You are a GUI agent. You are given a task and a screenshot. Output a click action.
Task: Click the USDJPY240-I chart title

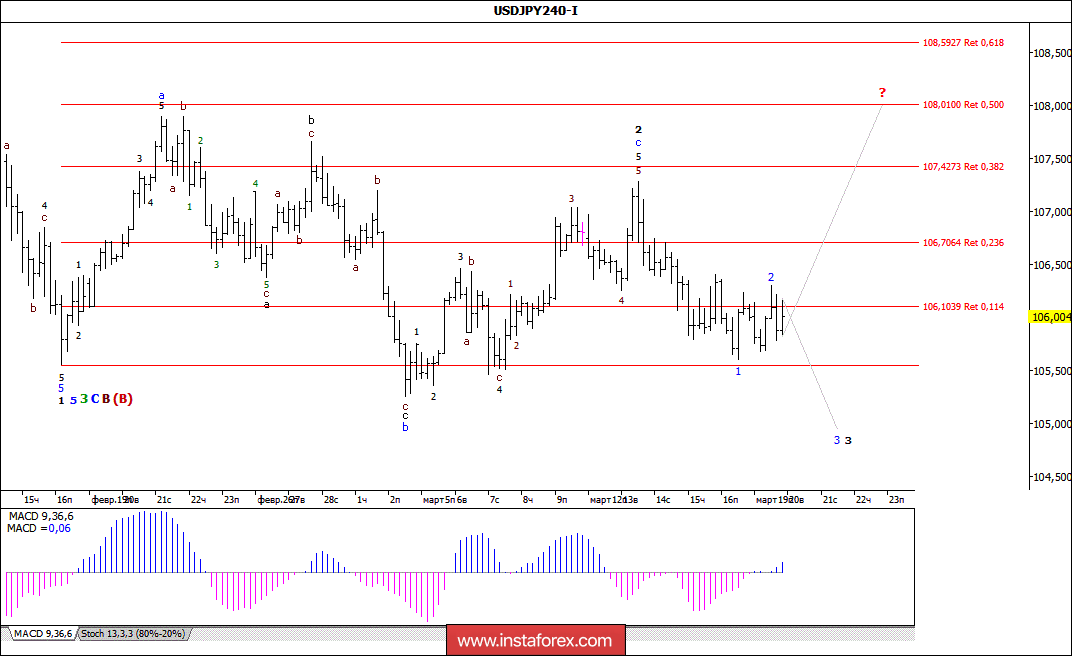[535, 10]
